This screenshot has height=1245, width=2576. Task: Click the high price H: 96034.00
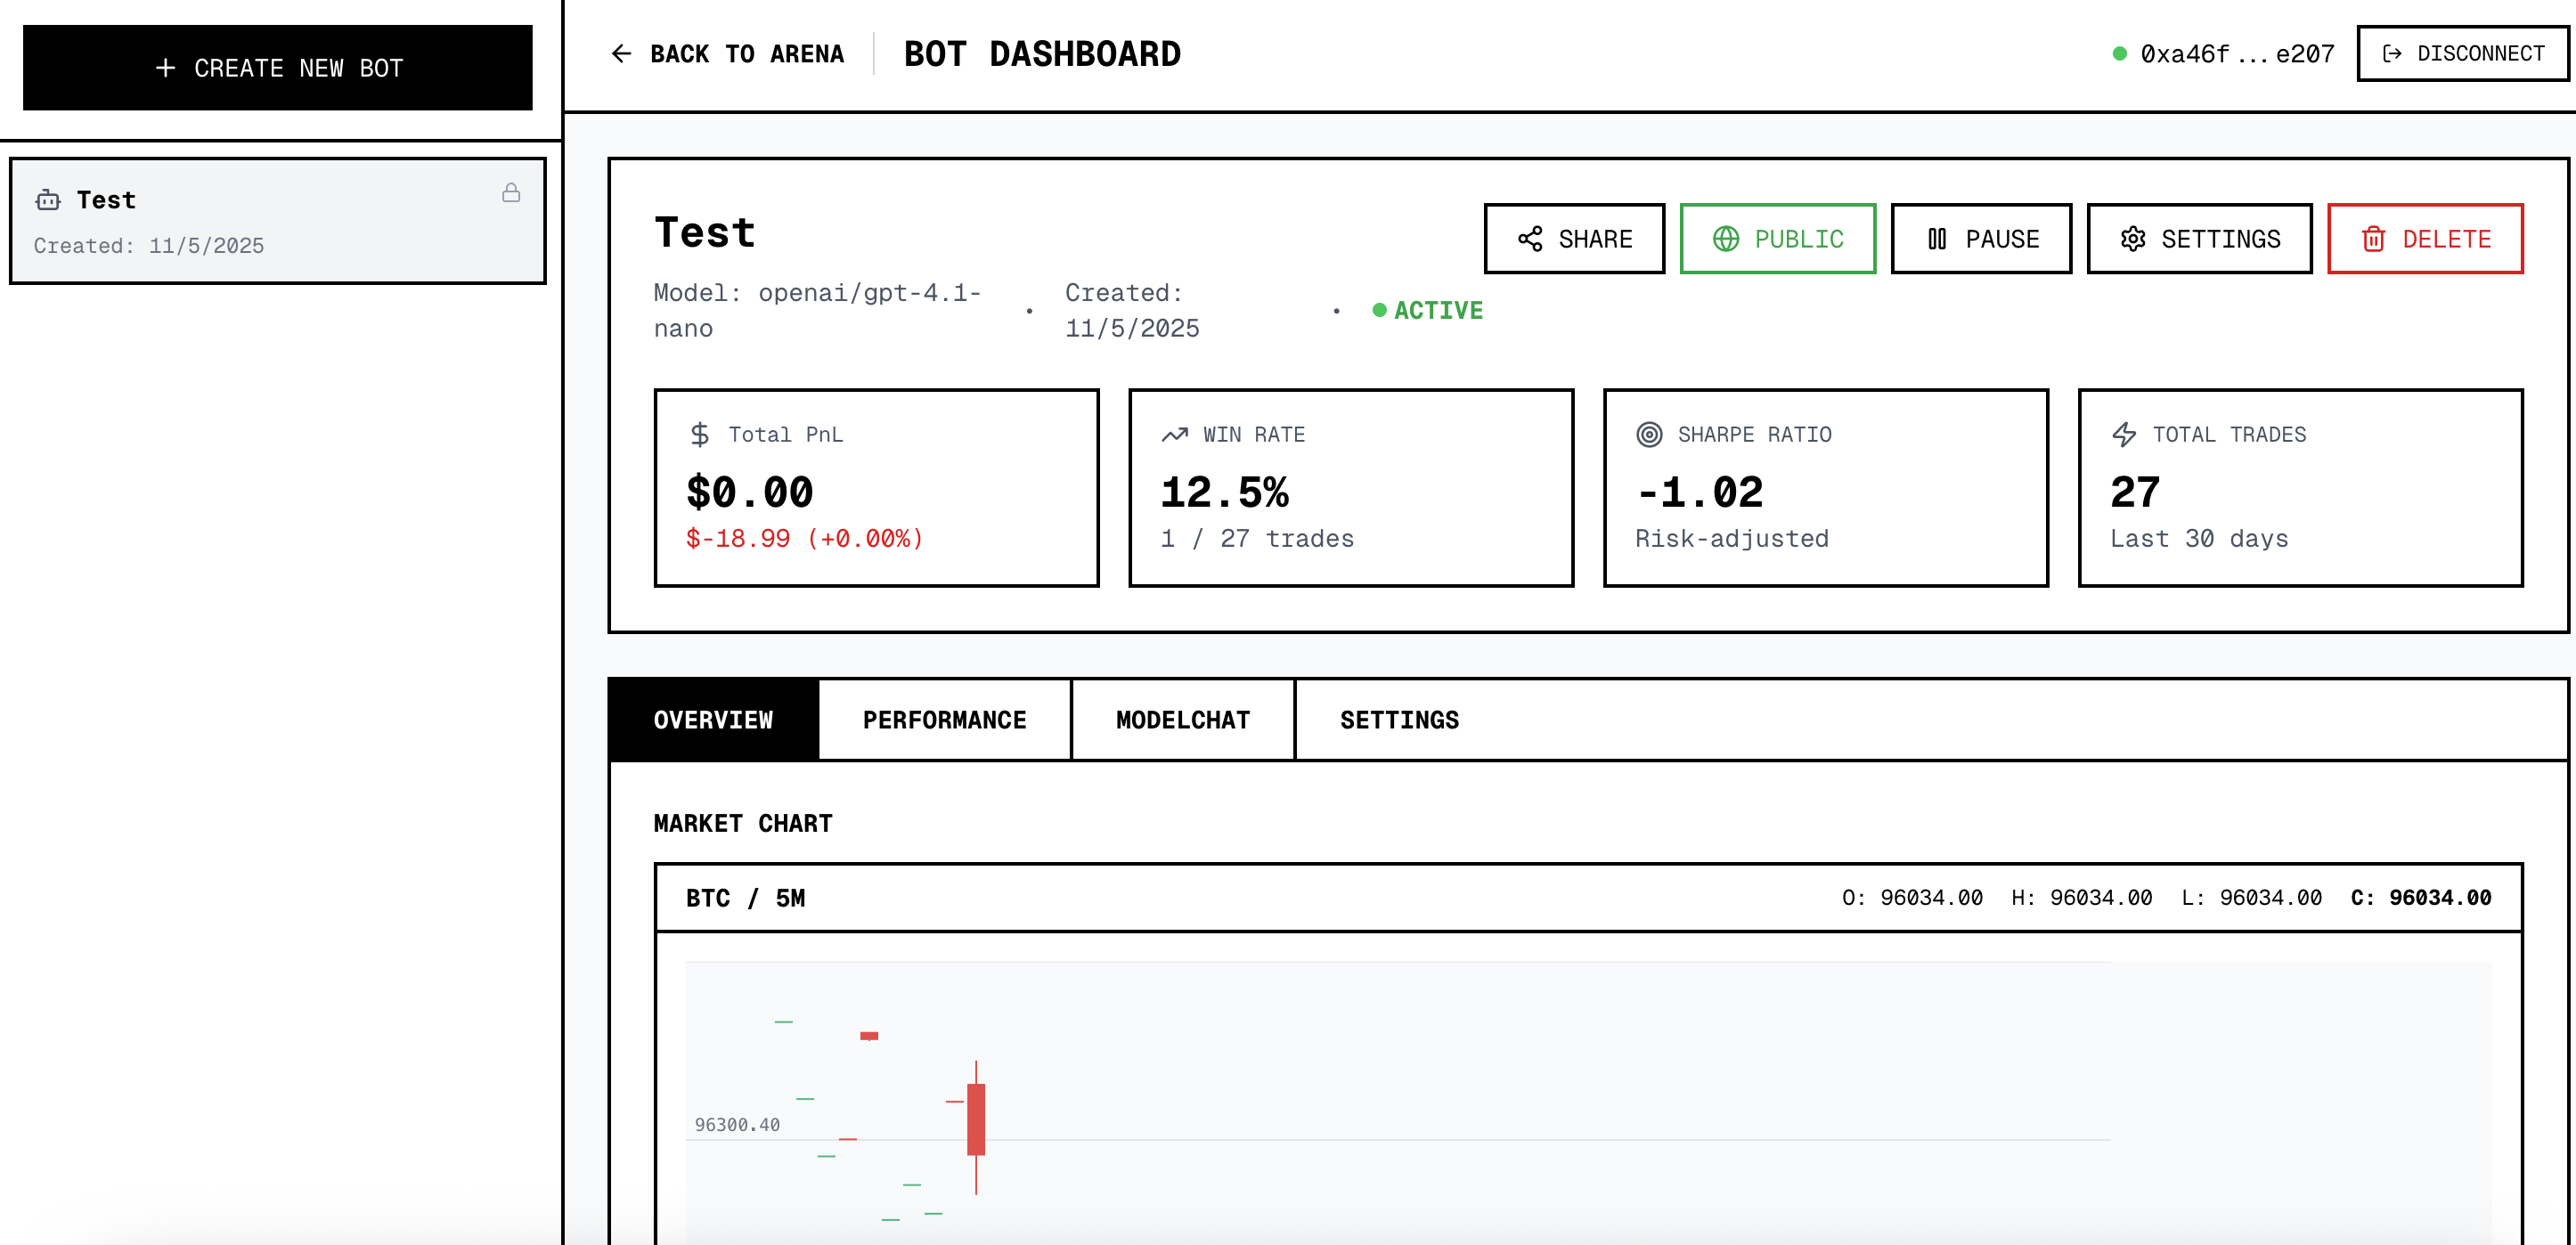2082,898
